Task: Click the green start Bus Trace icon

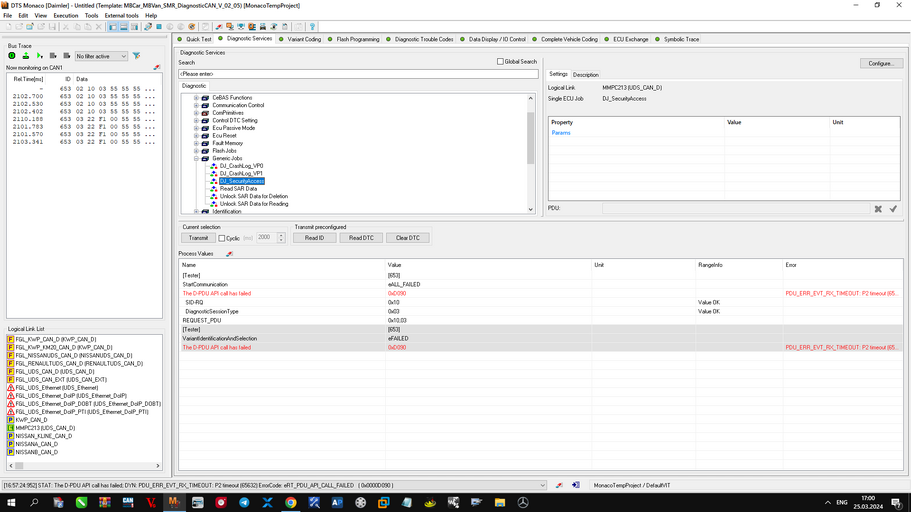Action: click(12, 56)
